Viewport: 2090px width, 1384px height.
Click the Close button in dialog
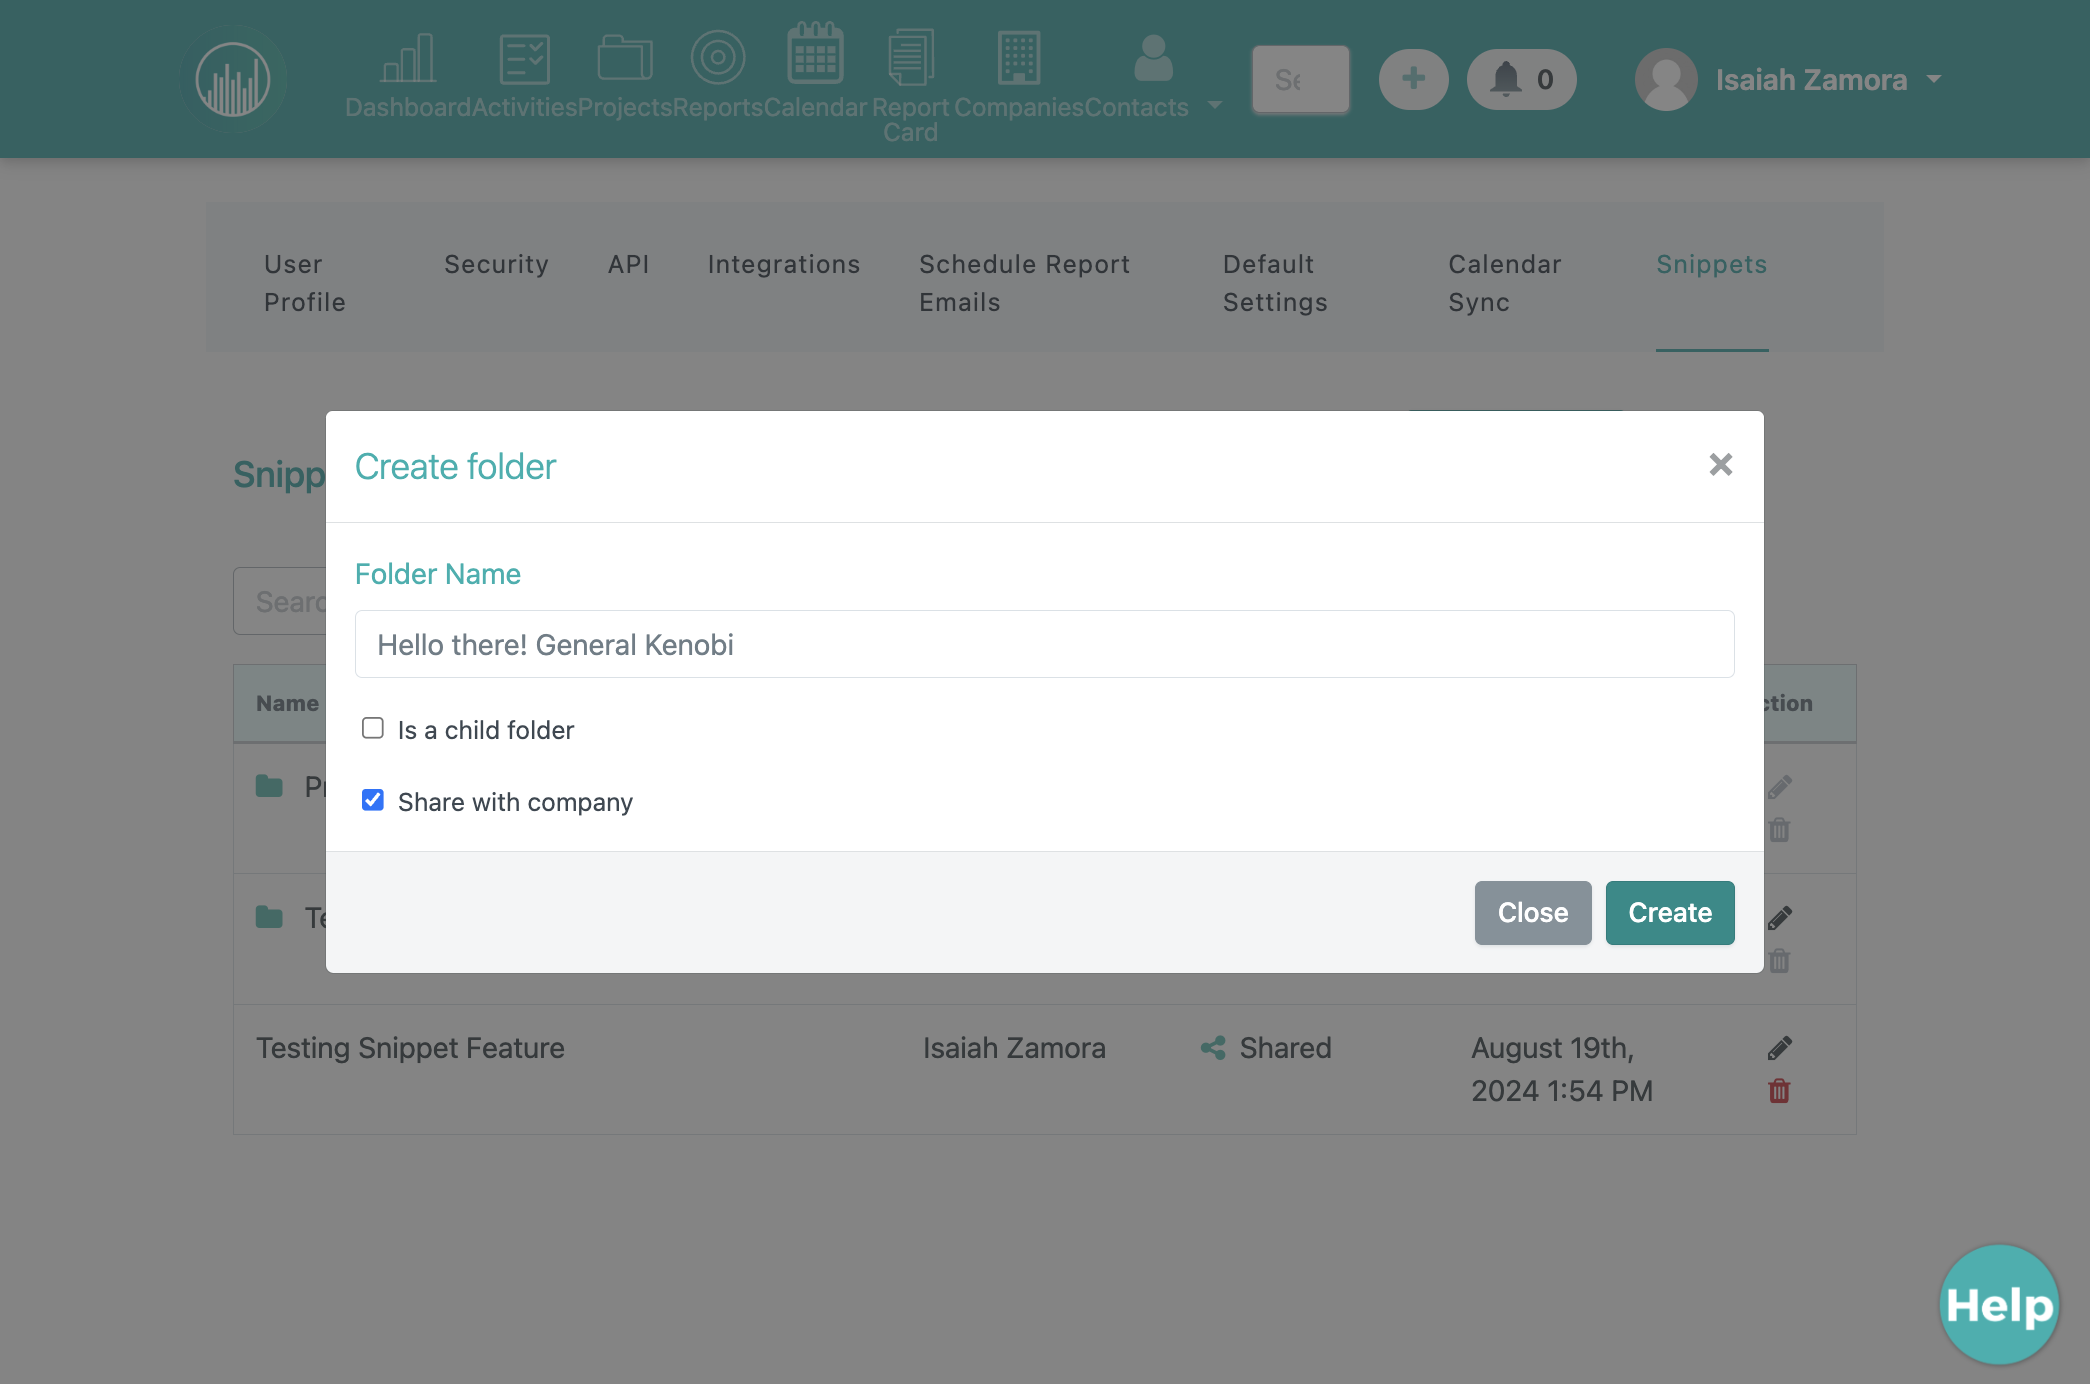1532,912
